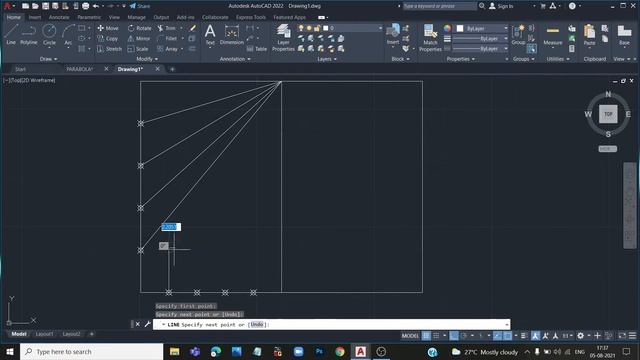Screen dimensions: 640x360
Task: Click the Copy tool
Action: (x=108, y=38)
